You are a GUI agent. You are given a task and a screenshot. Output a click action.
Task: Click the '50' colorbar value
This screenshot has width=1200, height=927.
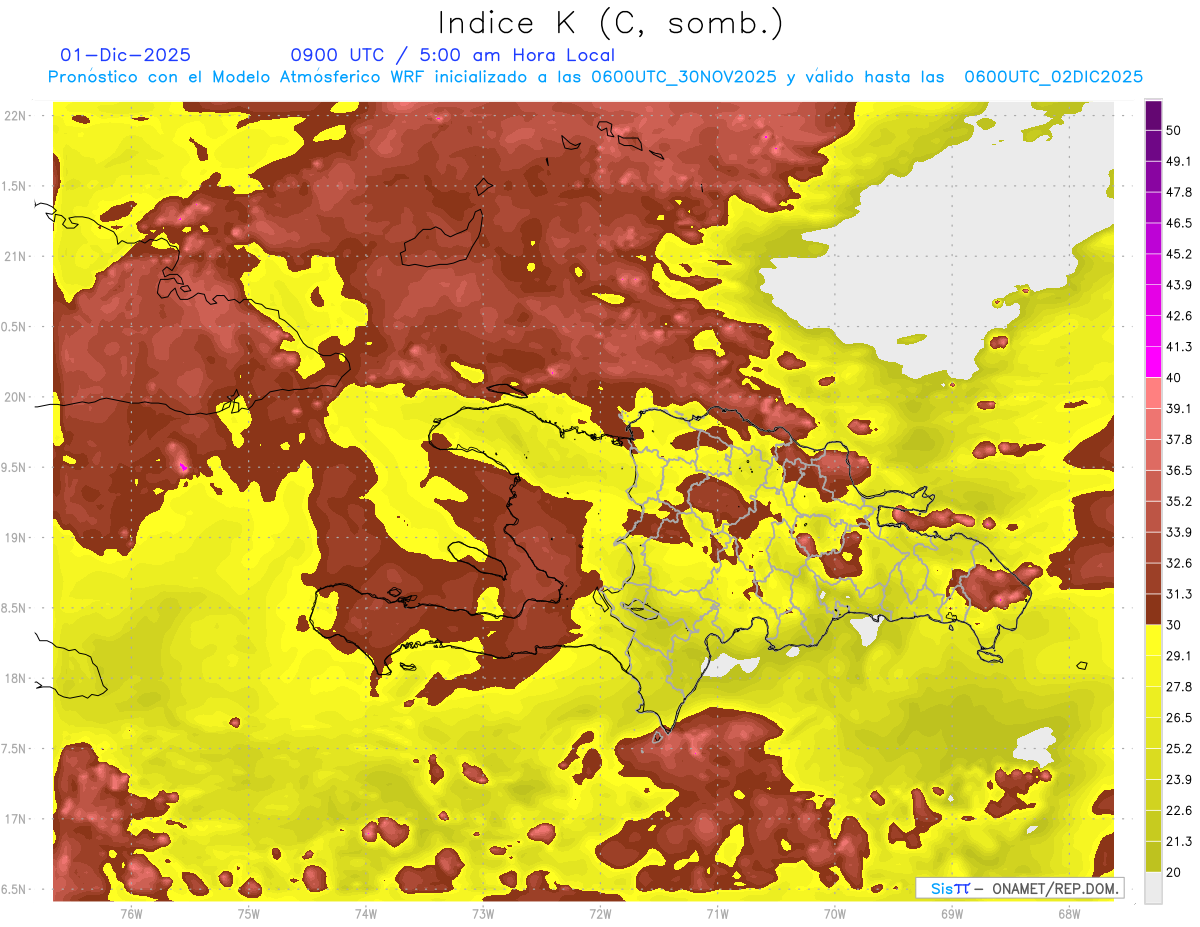[x=1174, y=130]
